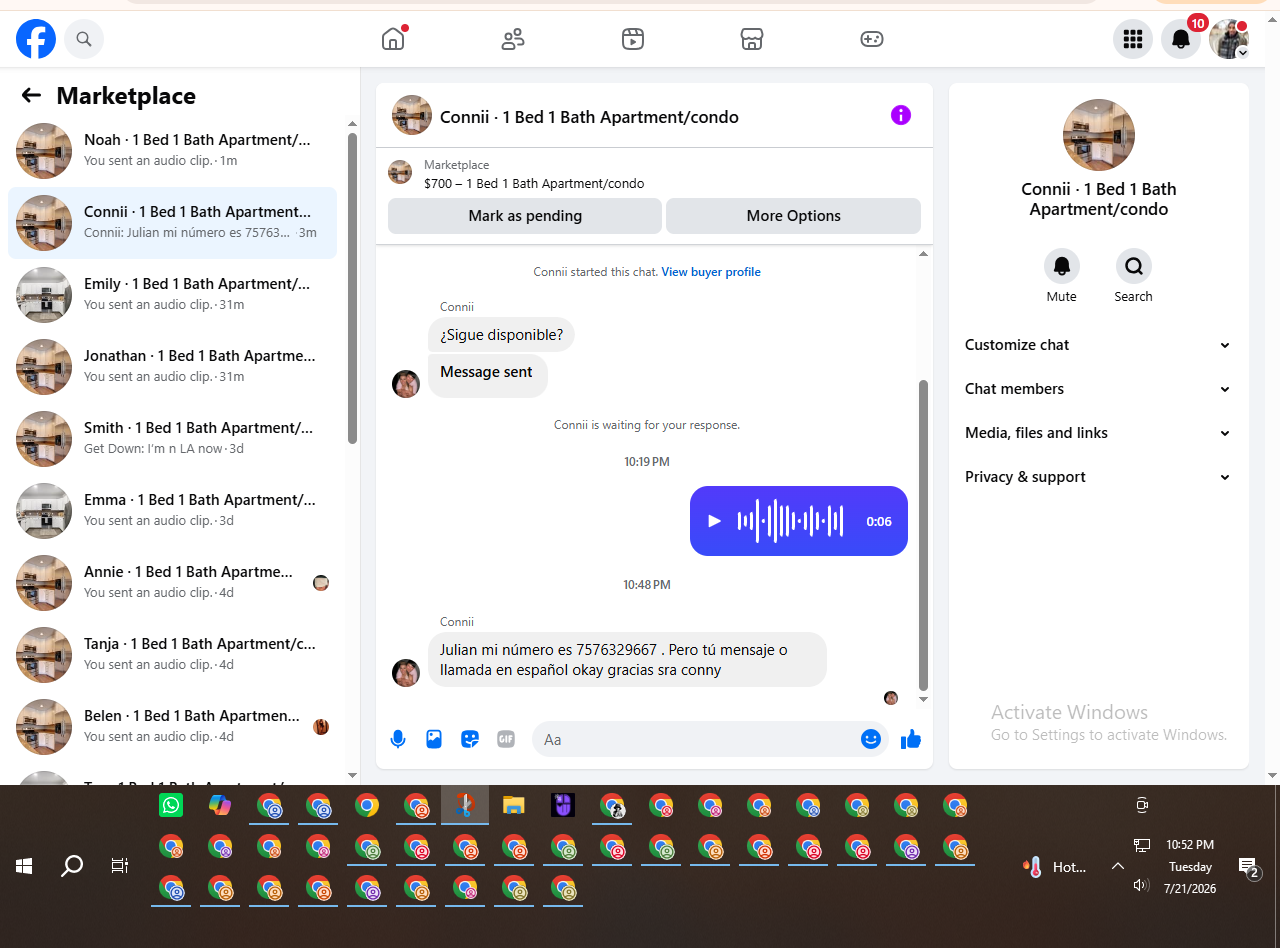This screenshot has width=1280, height=948.
Task: Open the Video tab in top navigation
Action: coord(632,39)
